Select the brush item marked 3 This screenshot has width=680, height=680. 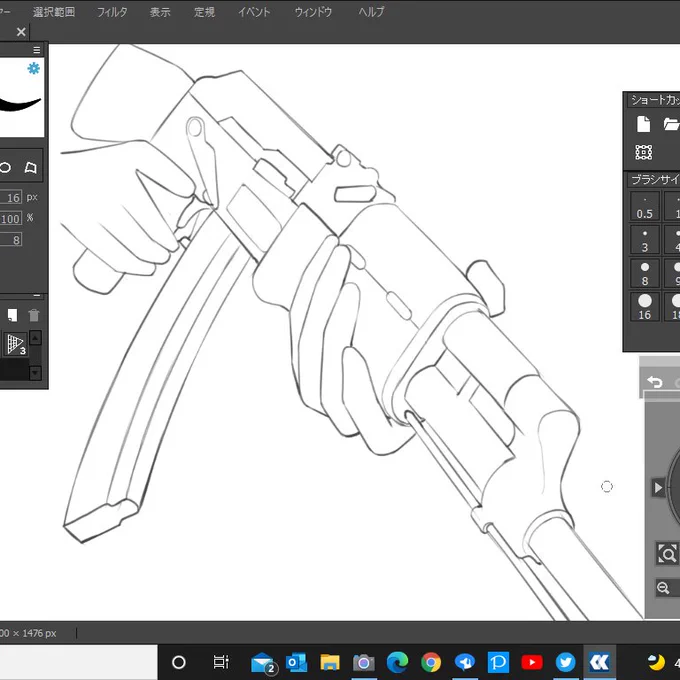click(16, 345)
